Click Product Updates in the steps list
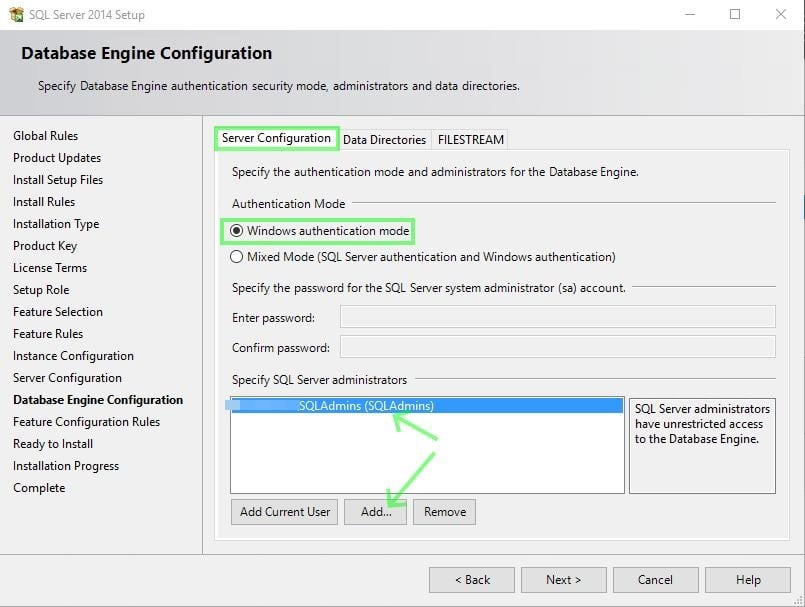Screen dimensions: 805x607 pyautogui.click(x=57, y=158)
